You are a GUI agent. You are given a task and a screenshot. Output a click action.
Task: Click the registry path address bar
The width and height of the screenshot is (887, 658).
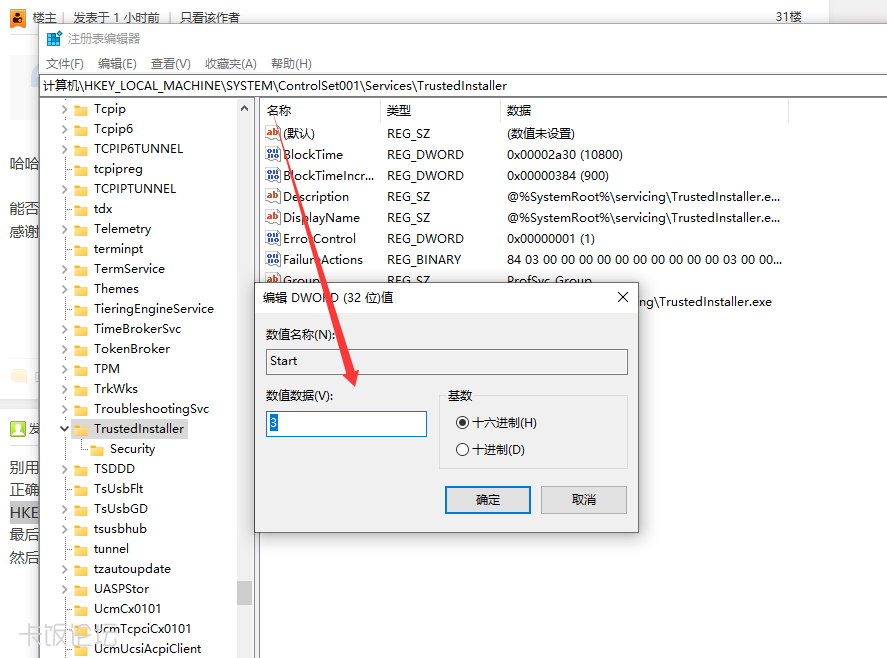[x=464, y=86]
